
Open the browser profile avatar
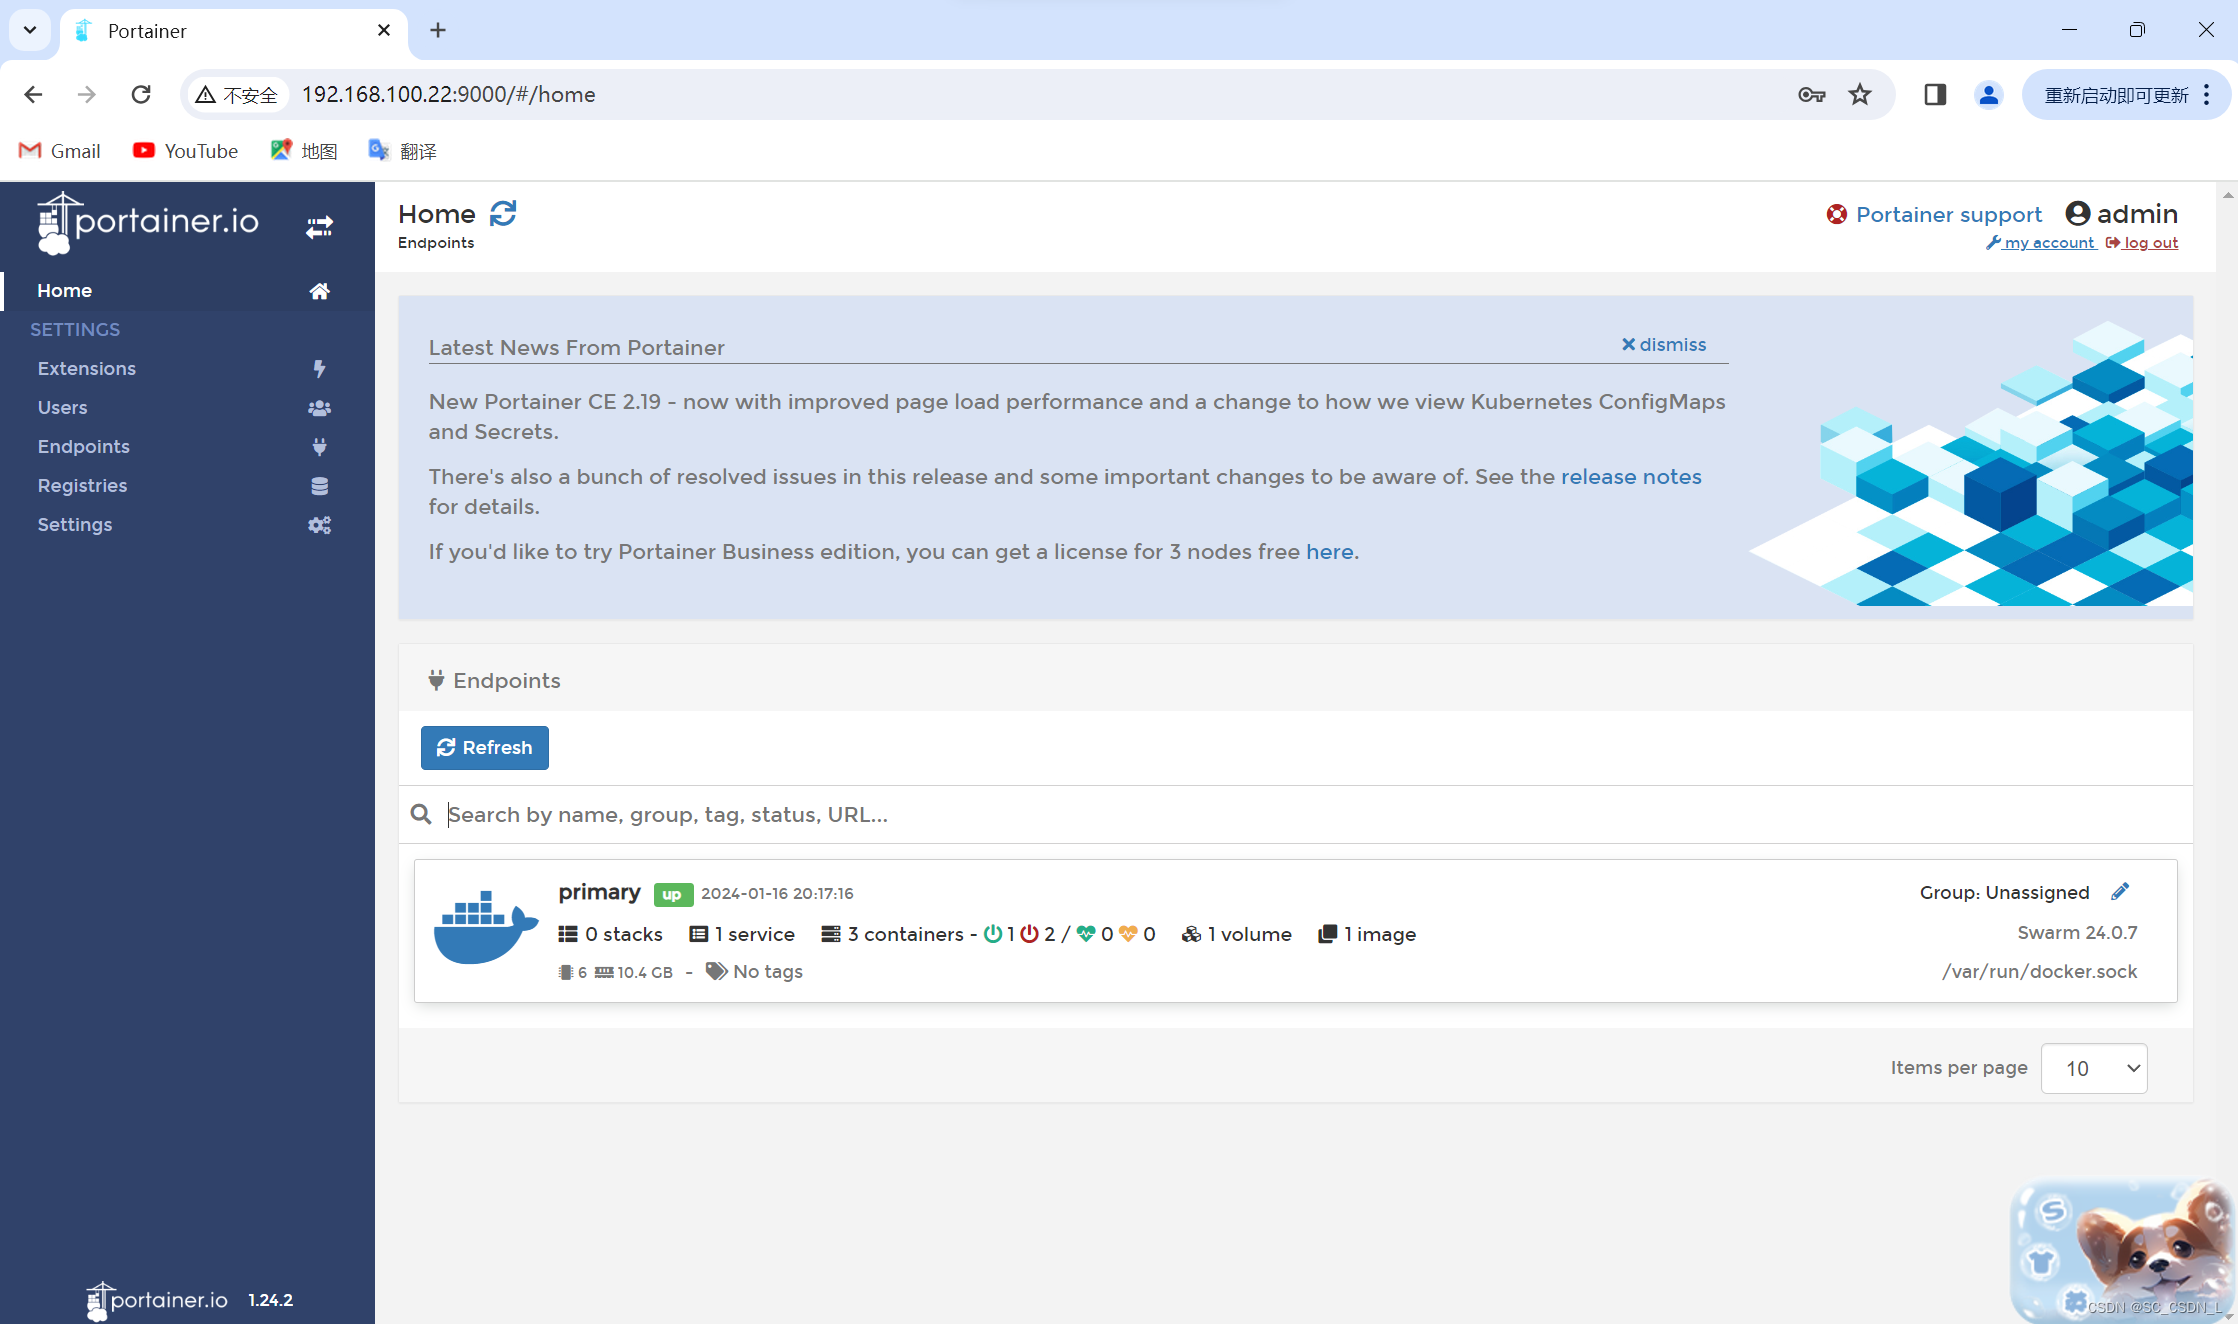[x=1988, y=94]
